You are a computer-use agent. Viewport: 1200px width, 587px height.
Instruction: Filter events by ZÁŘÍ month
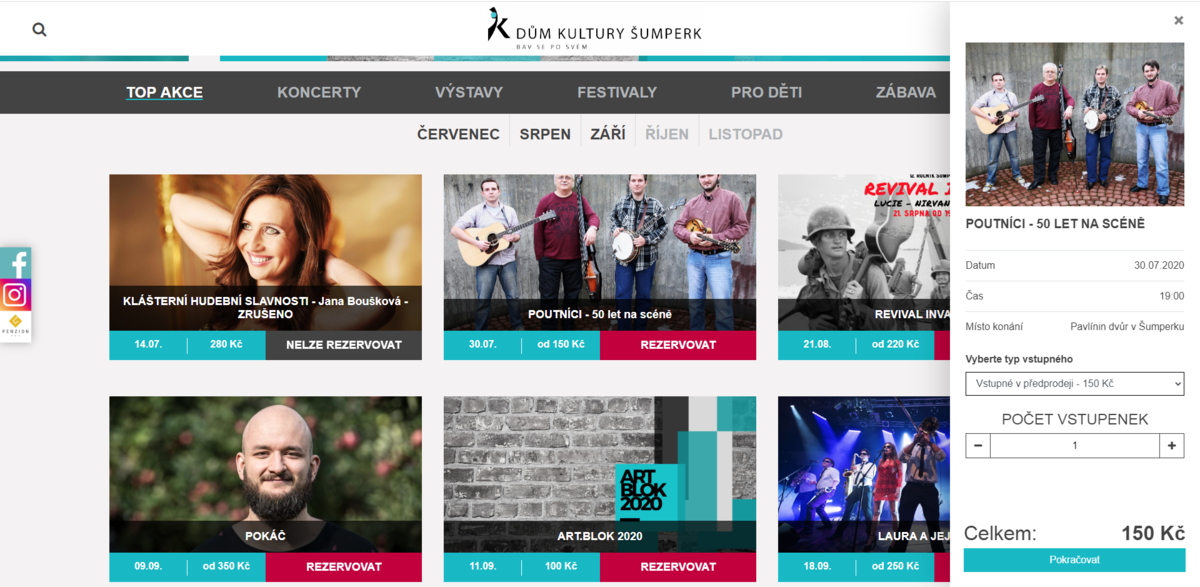608,134
